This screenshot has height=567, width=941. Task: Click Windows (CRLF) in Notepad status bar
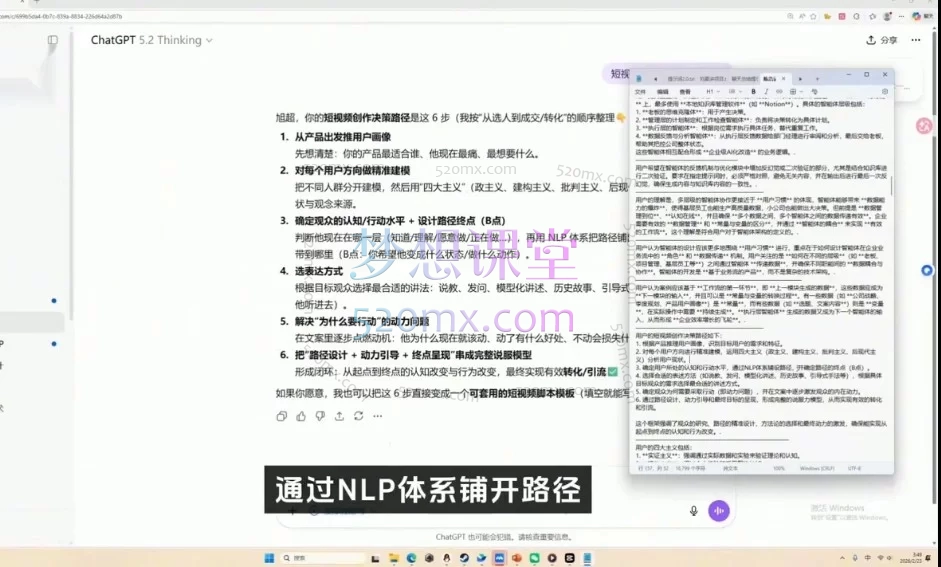[817, 469]
